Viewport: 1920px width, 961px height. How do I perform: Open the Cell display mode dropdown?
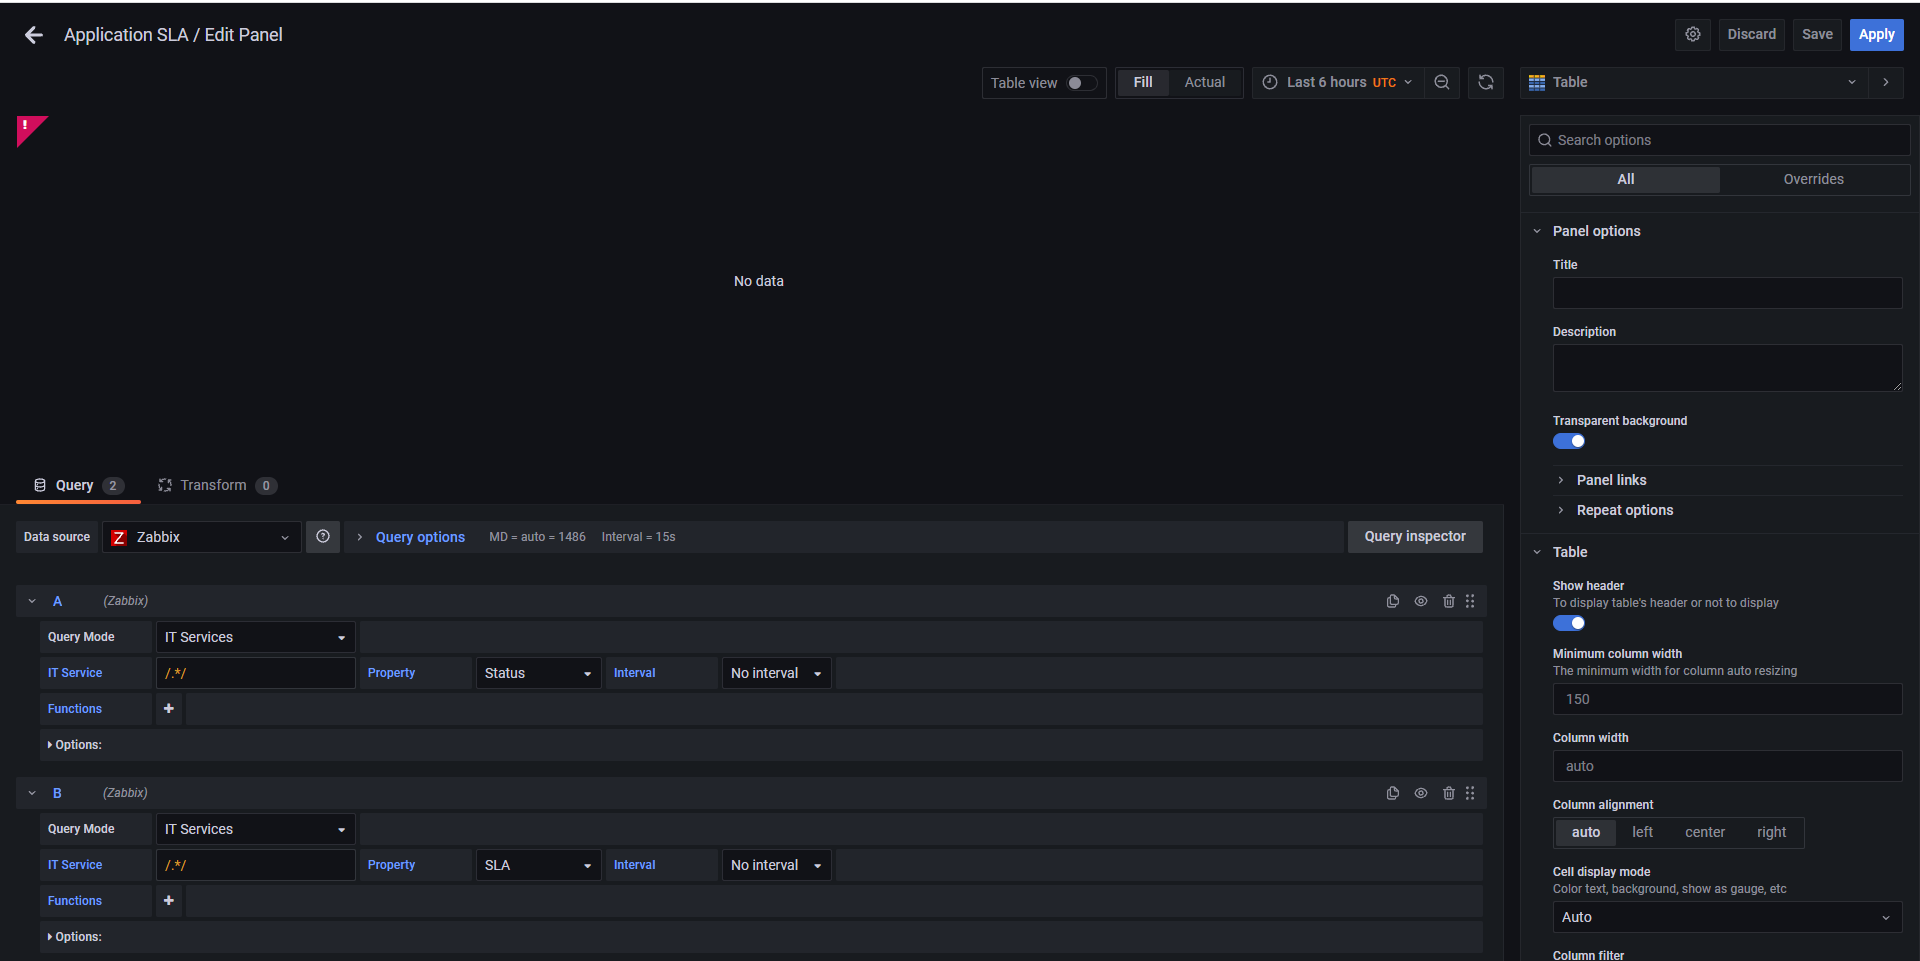[1727, 917]
